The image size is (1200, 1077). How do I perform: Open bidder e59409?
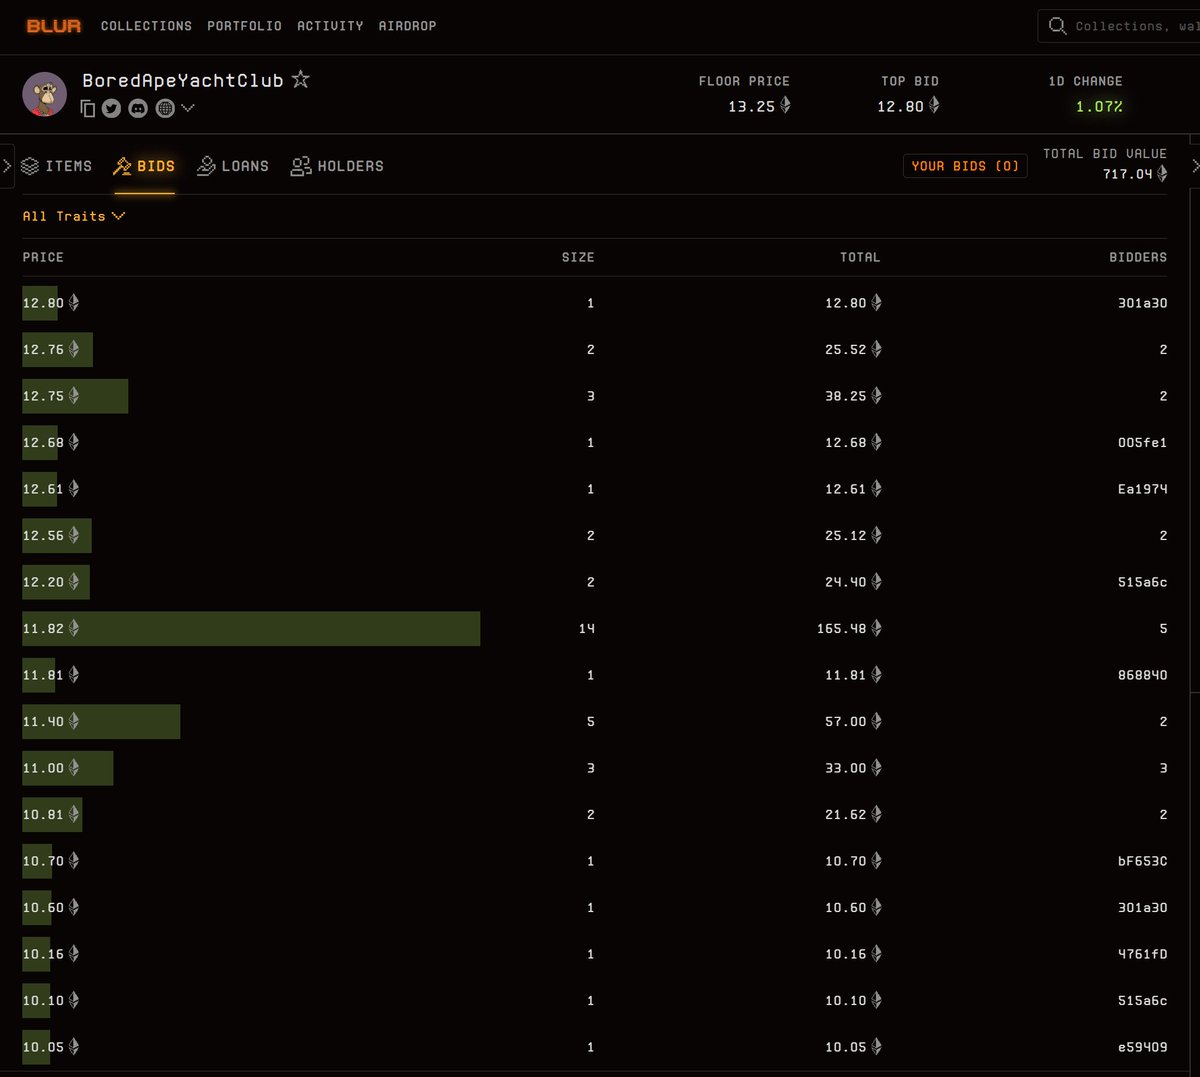(1142, 1047)
